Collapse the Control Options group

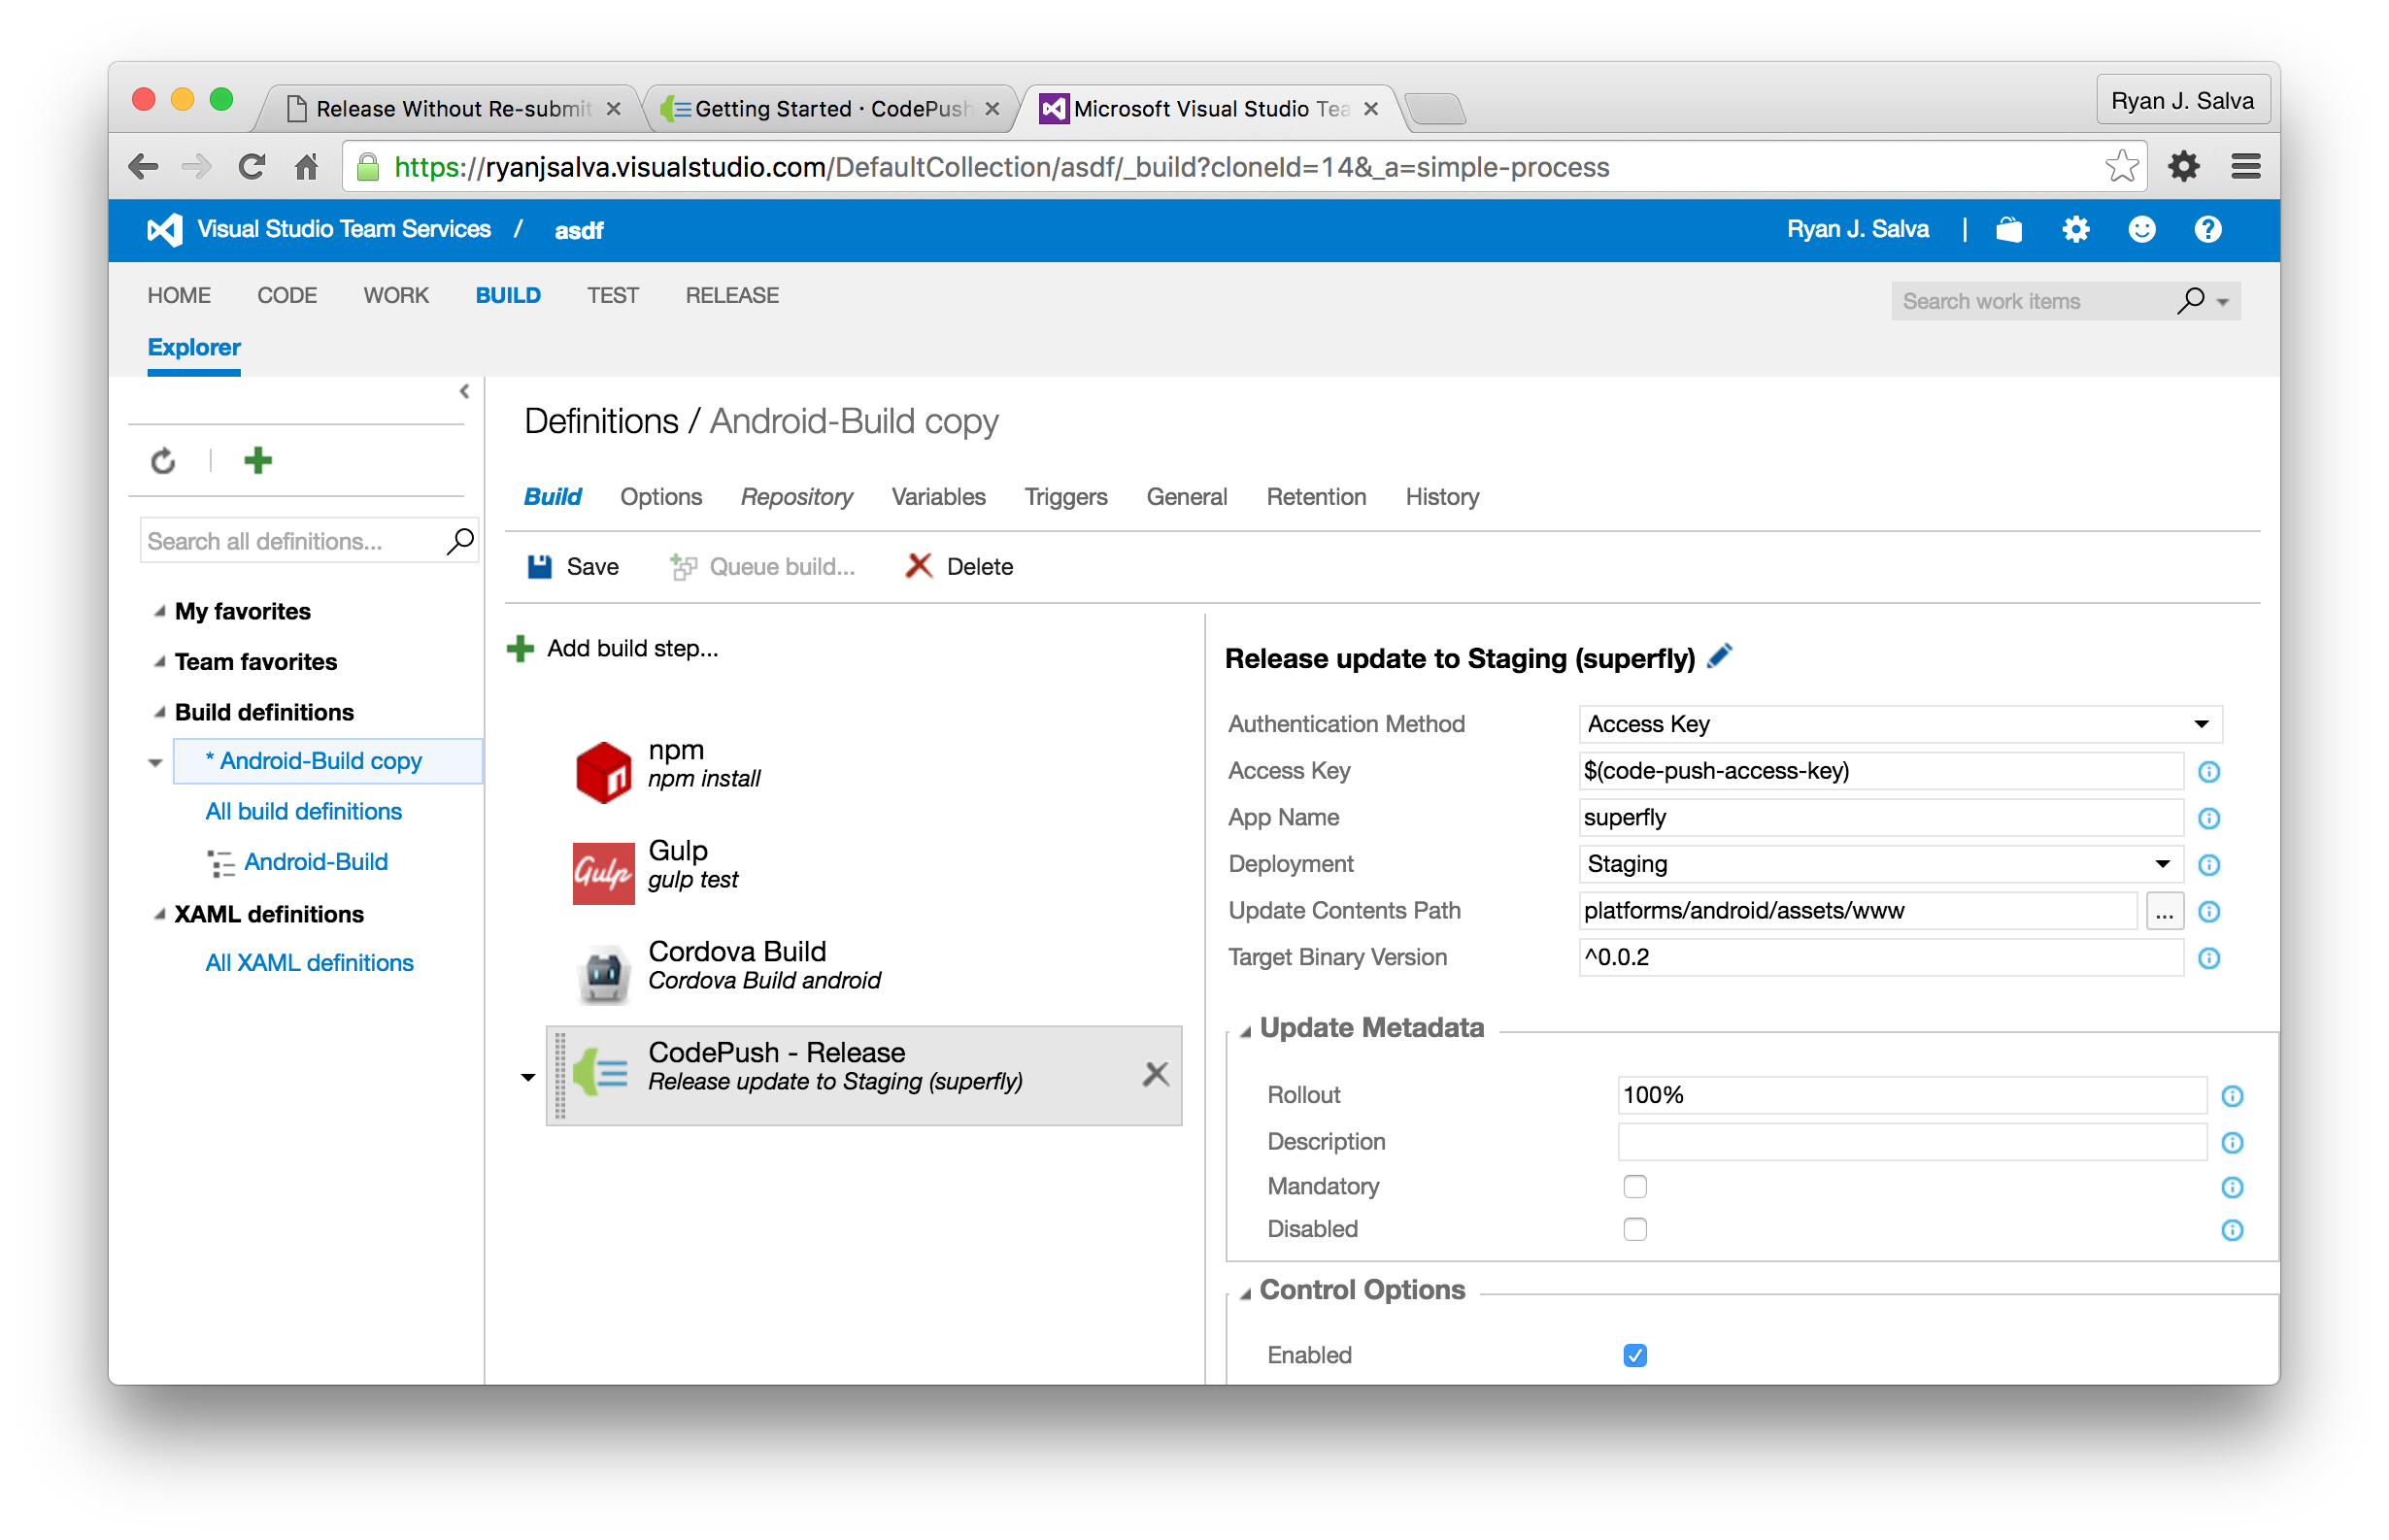pyautogui.click(x=1246, y=1293)
